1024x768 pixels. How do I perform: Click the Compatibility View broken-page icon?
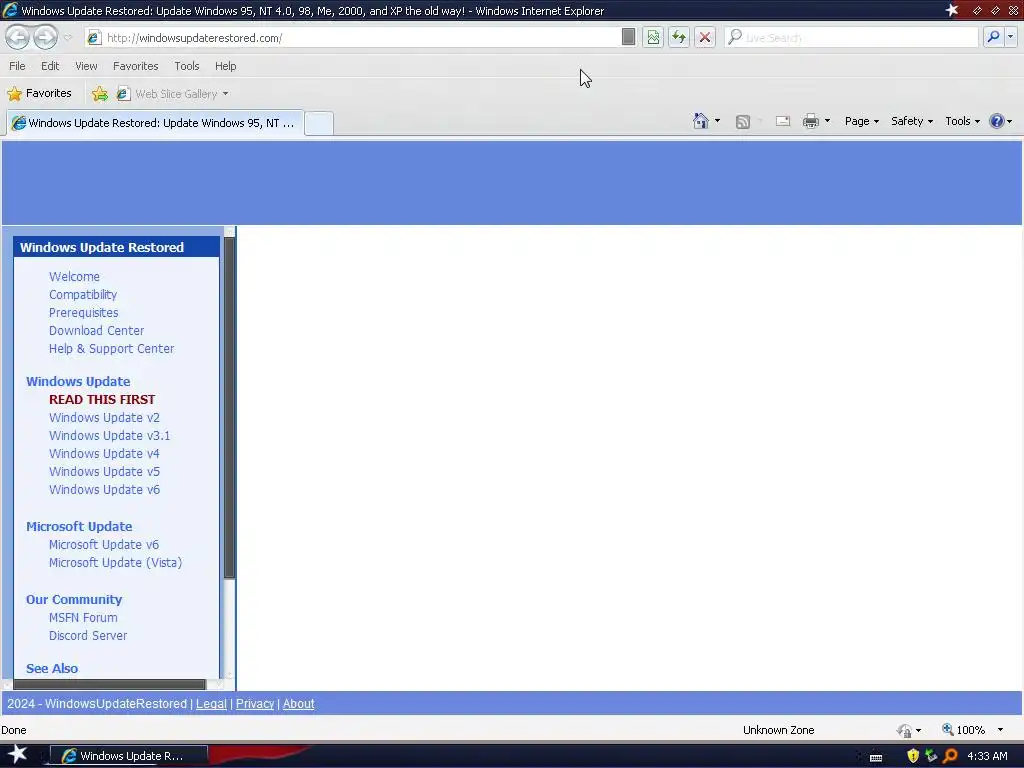(653, 37)
